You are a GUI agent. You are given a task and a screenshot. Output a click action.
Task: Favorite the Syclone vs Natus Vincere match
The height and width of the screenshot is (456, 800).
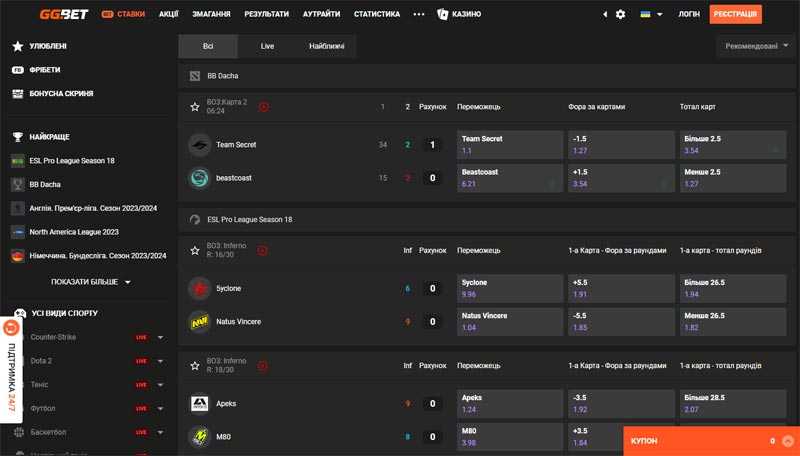pyautogui.click(x=194, y=250)
